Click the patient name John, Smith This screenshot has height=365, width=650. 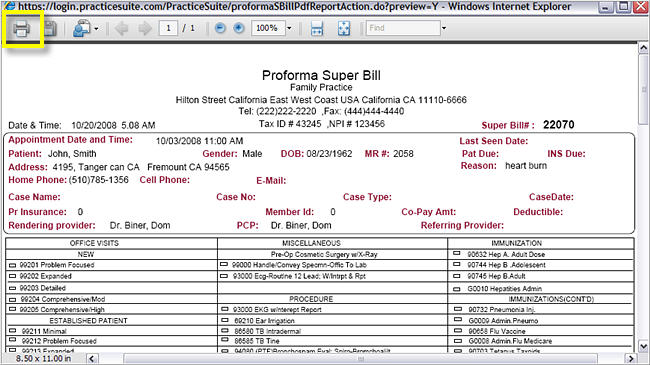pyautogui.click(x=72, y=154)
